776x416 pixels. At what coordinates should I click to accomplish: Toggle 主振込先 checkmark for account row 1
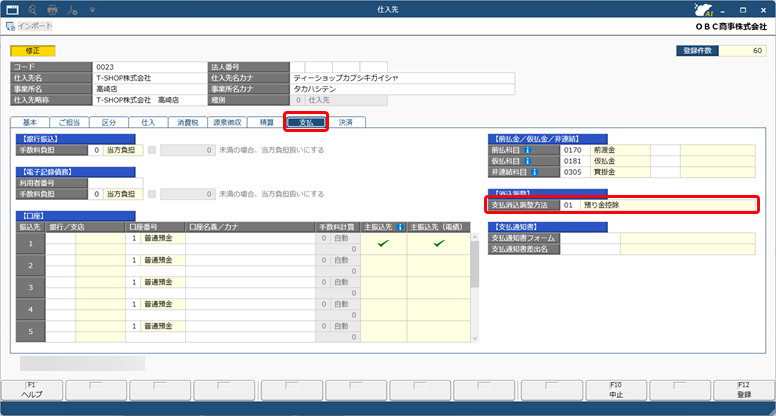tap(383, 243)
